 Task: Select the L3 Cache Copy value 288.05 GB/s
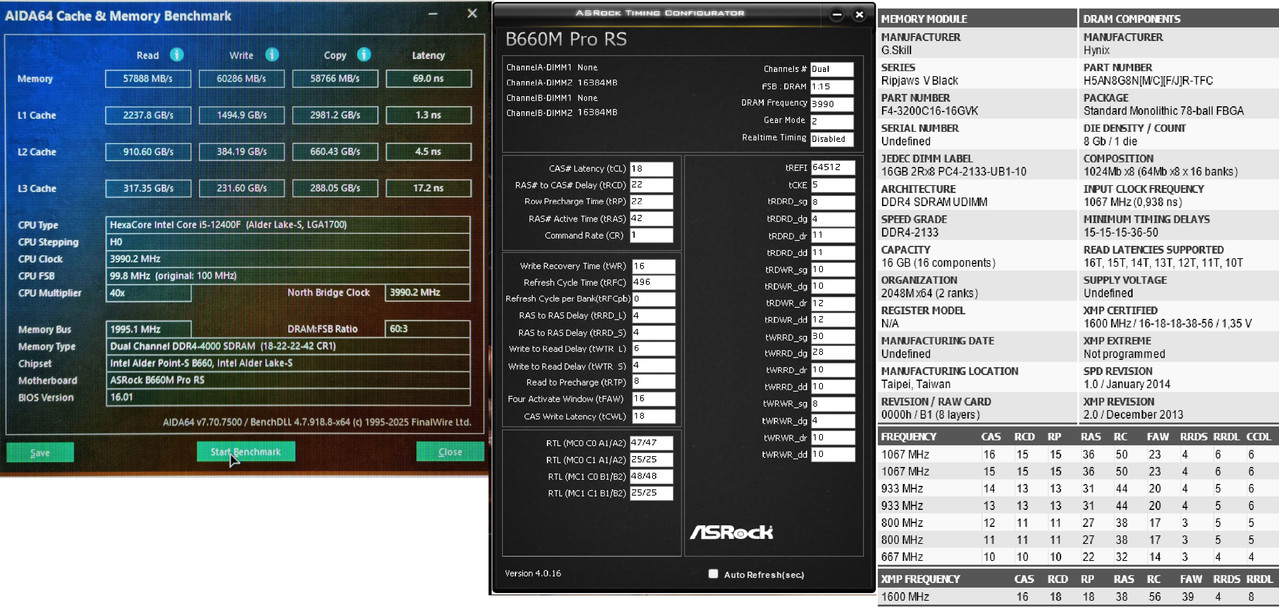pyautogui.click(x=335, y=188)
